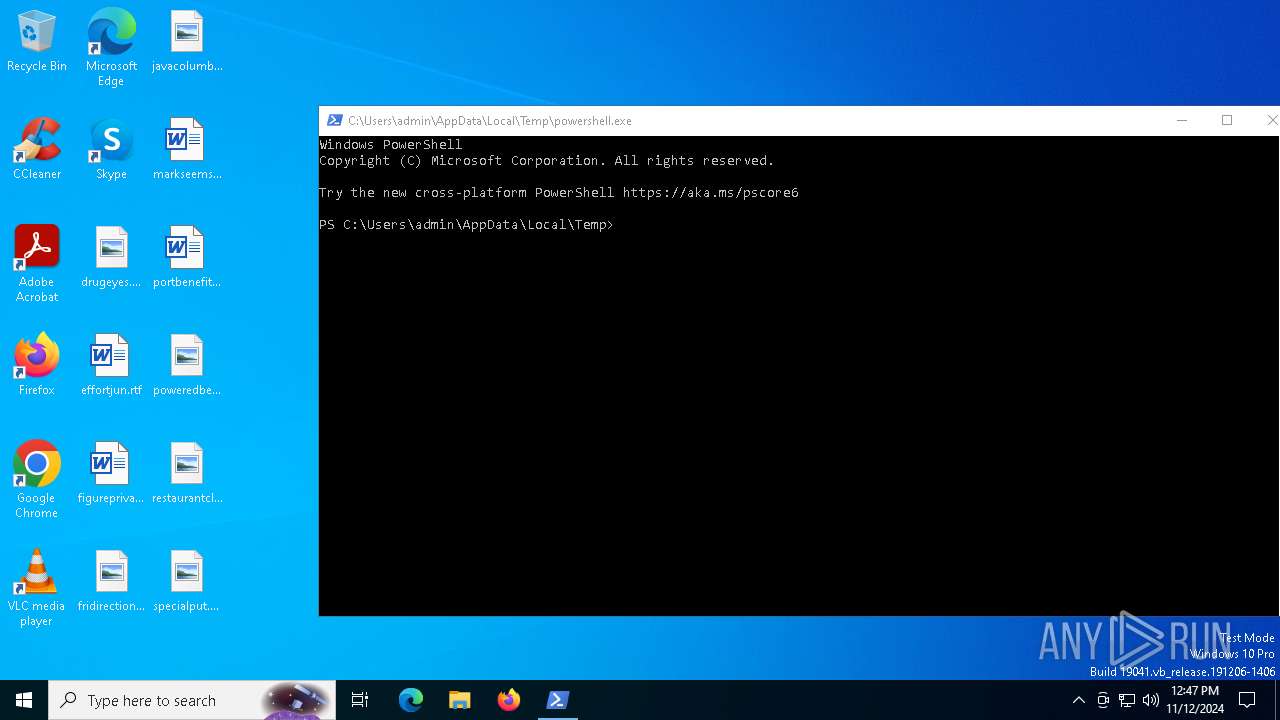Launch Skype from the desktop
This screenshot has width=1280, height=720.
(111, 150)
